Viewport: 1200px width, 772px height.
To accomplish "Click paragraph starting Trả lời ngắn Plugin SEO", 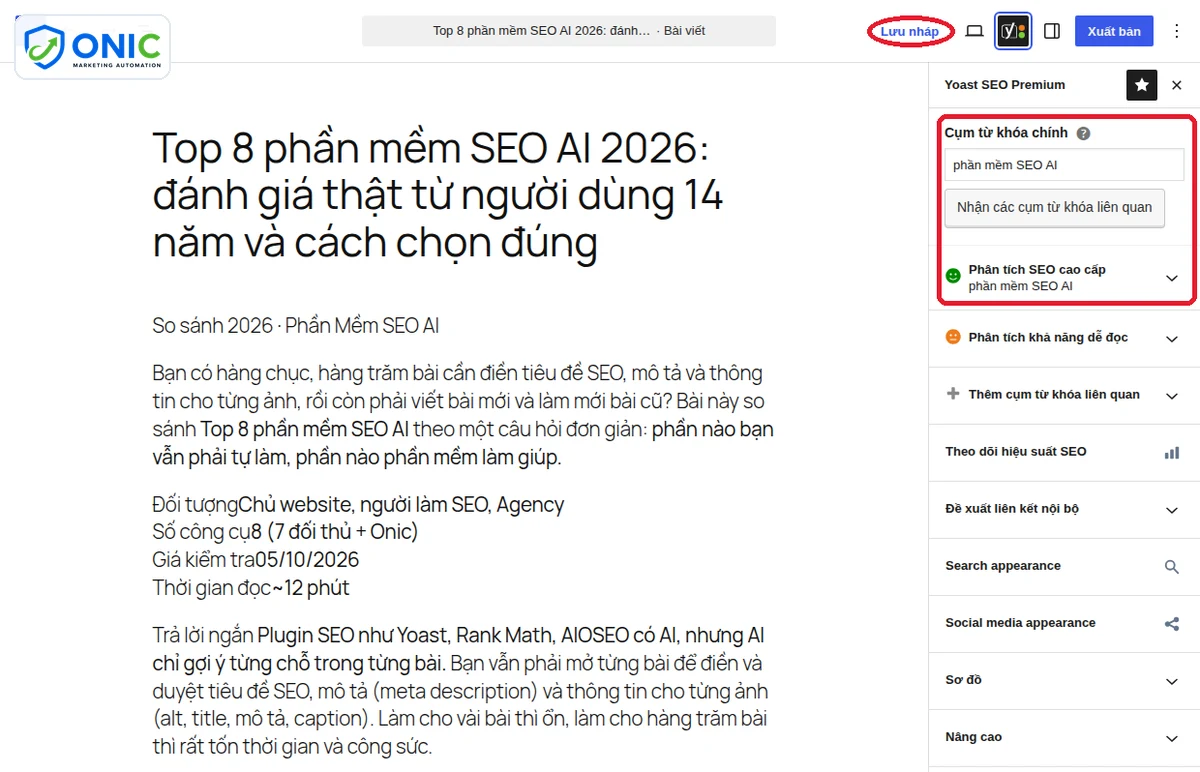I will [x=462, y=691].
